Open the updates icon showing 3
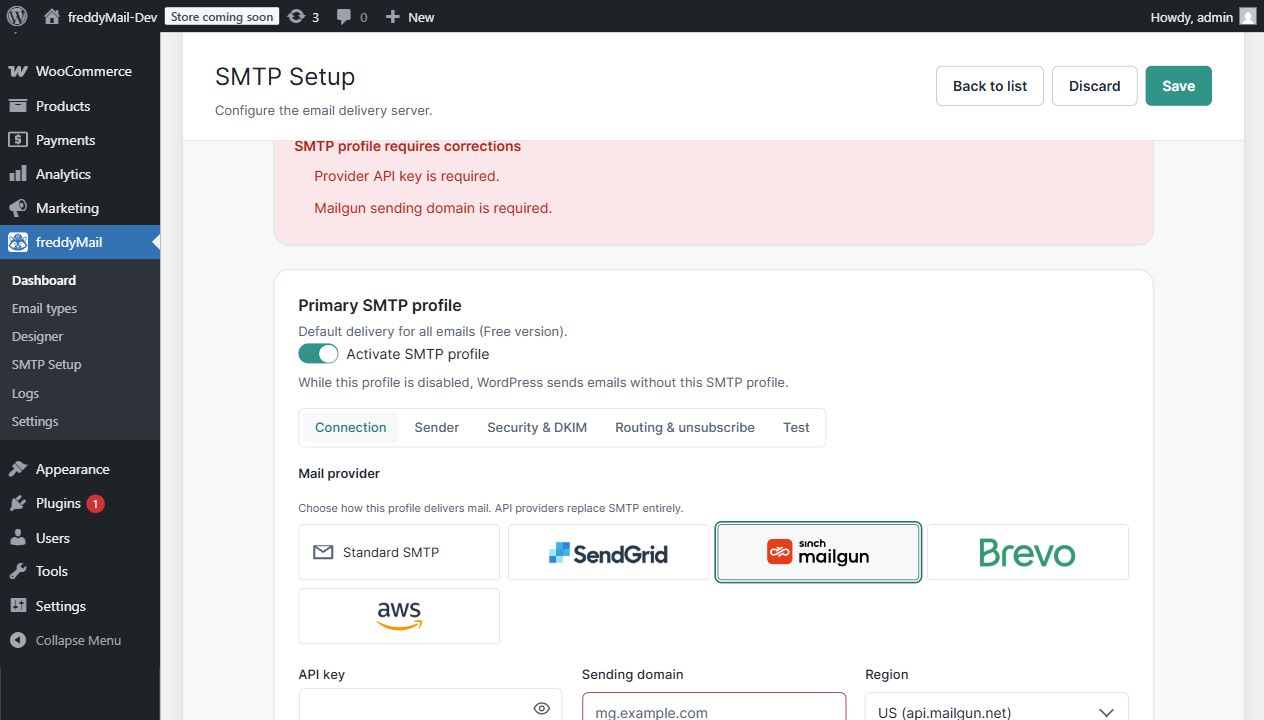 (296, 16)
